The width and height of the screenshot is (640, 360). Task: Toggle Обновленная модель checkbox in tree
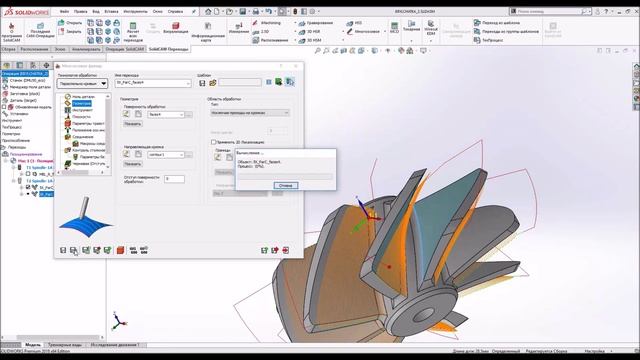coord(4,107)
